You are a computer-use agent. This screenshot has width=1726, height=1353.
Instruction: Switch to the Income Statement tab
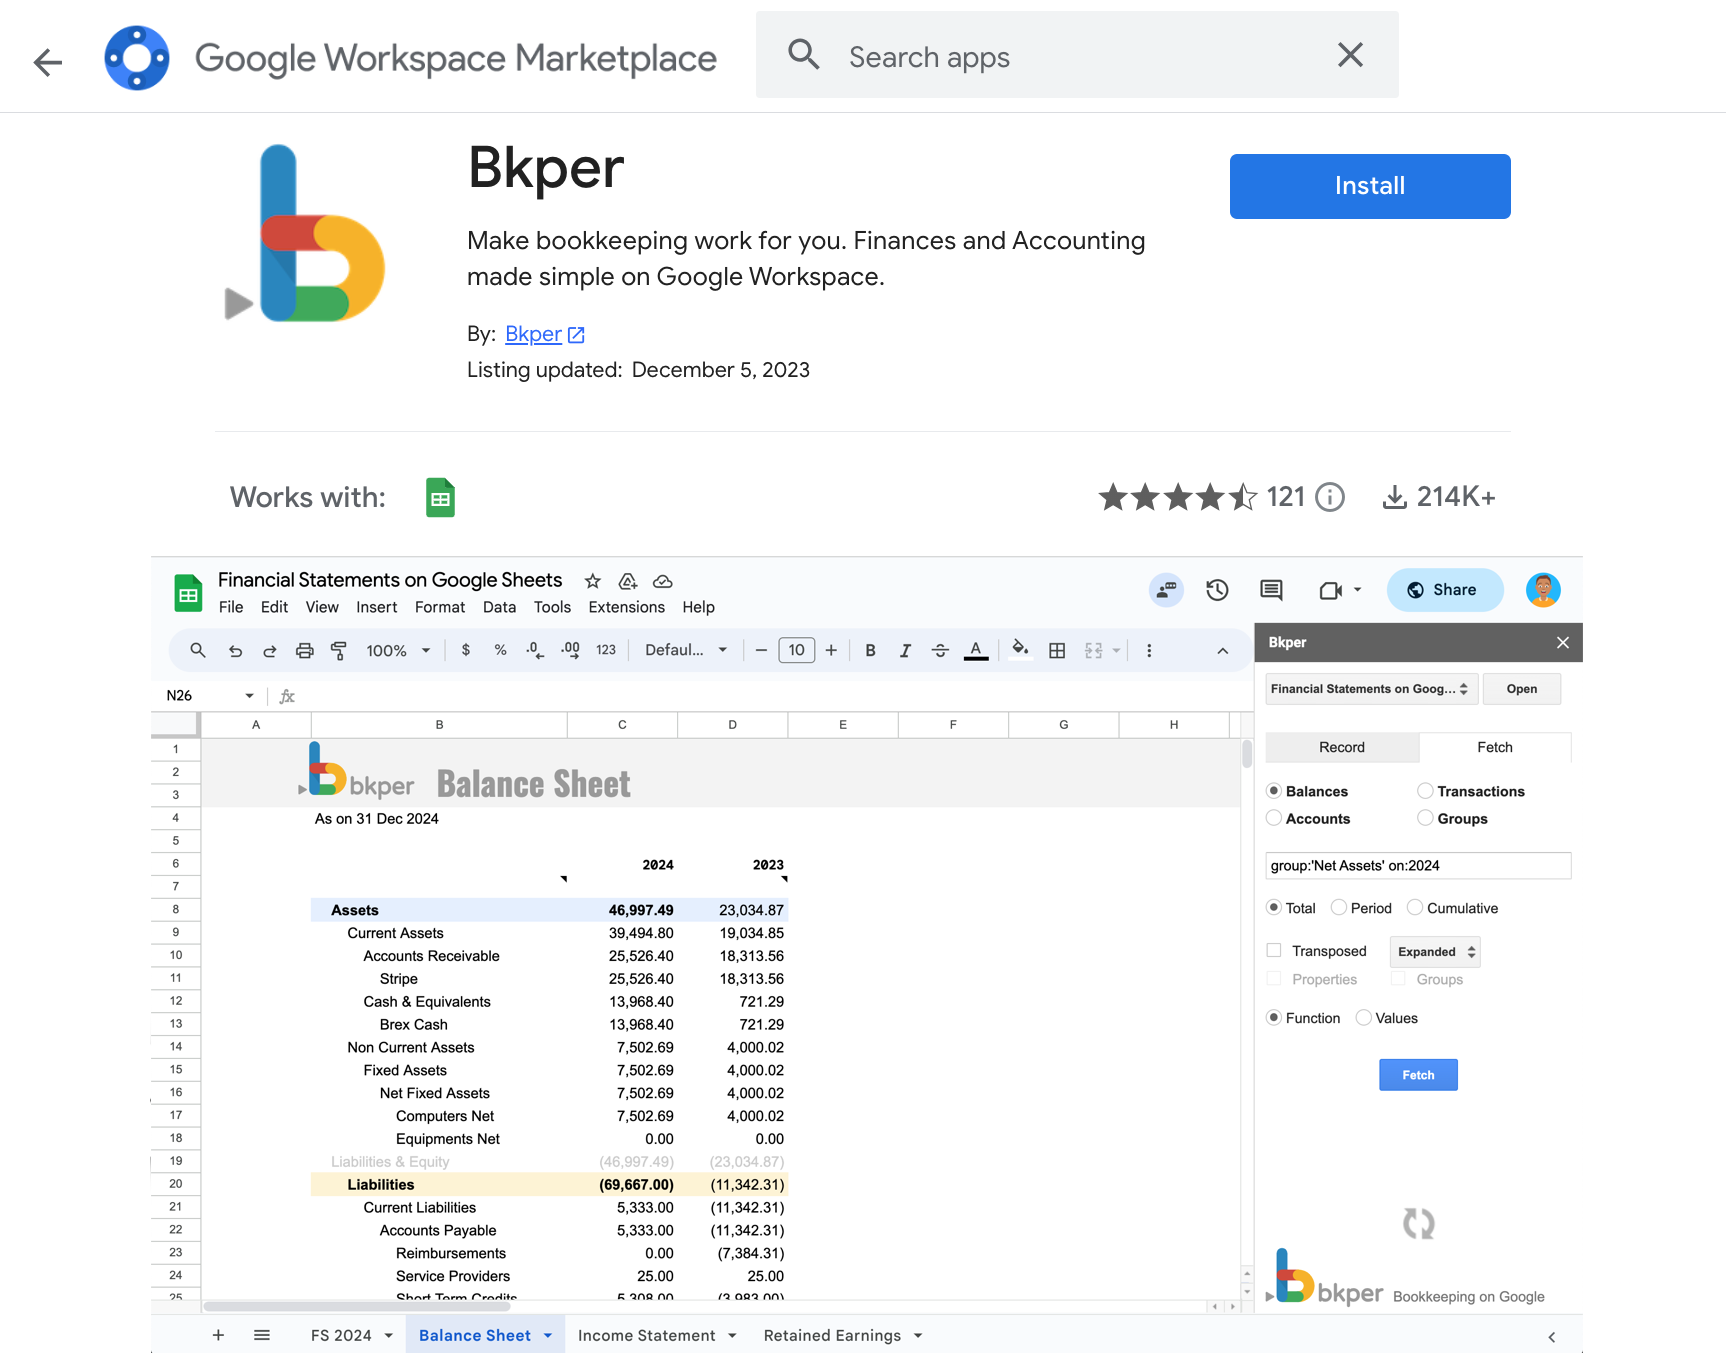click(x=646, y=1335)
